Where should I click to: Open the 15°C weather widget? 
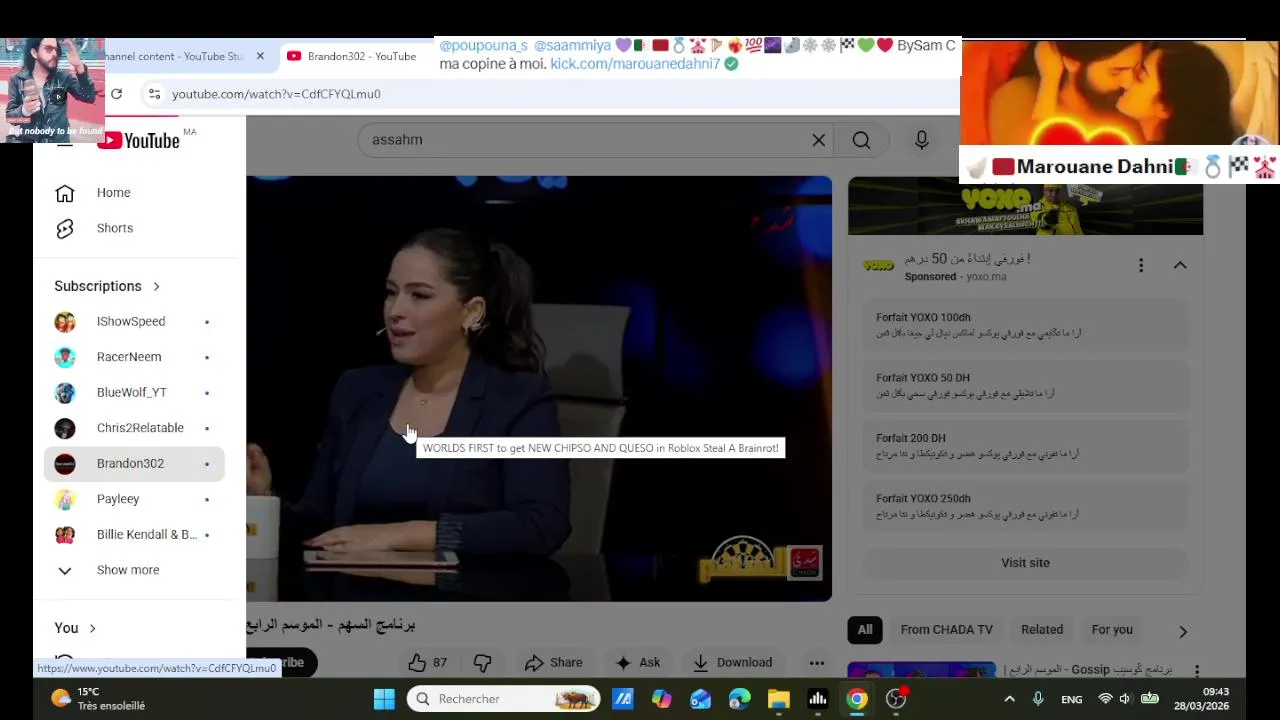pyautogui.click(x=97, y=699)
